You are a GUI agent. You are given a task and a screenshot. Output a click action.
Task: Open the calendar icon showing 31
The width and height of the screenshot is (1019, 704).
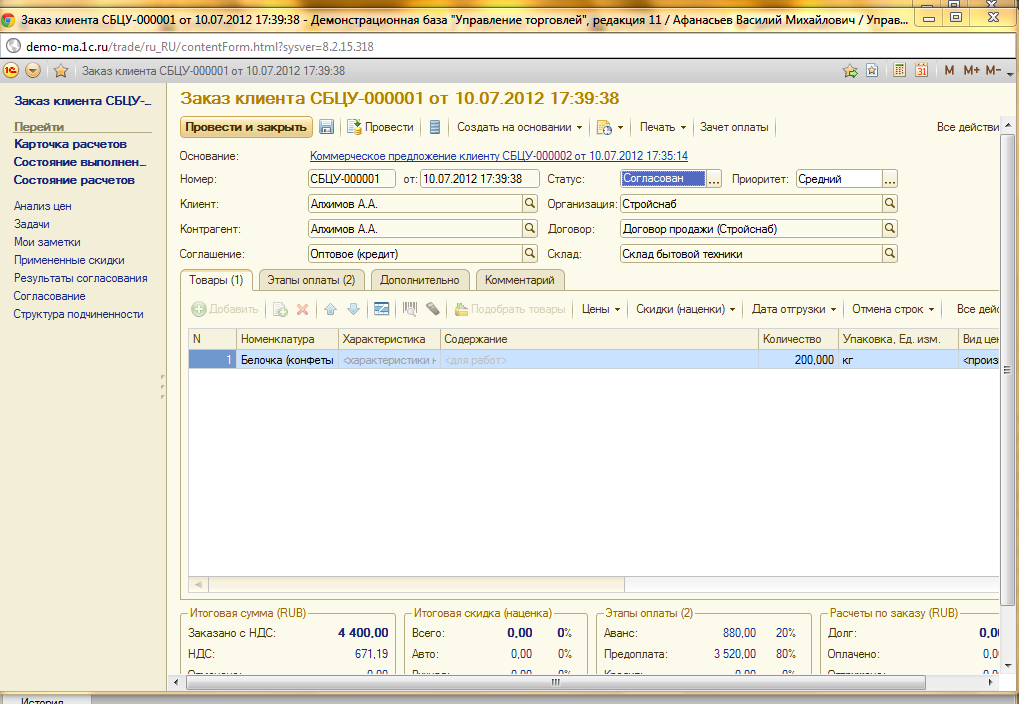point(922,70)
